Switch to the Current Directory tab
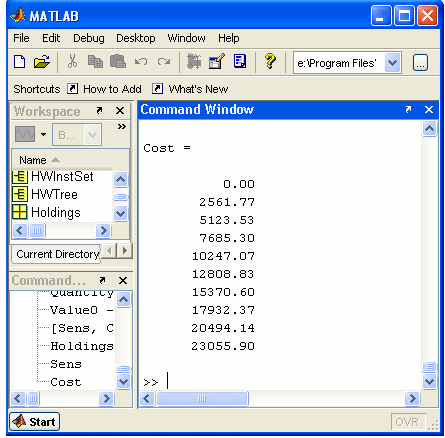Screen dimensions: 445x438 (57, 254)
